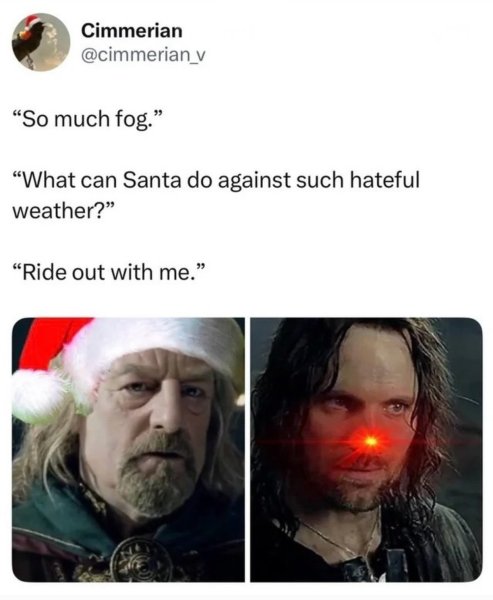Open the @cimmerian_v handle link
The width and height of the screenshot is (493, 600).
(x=143, y=55)
